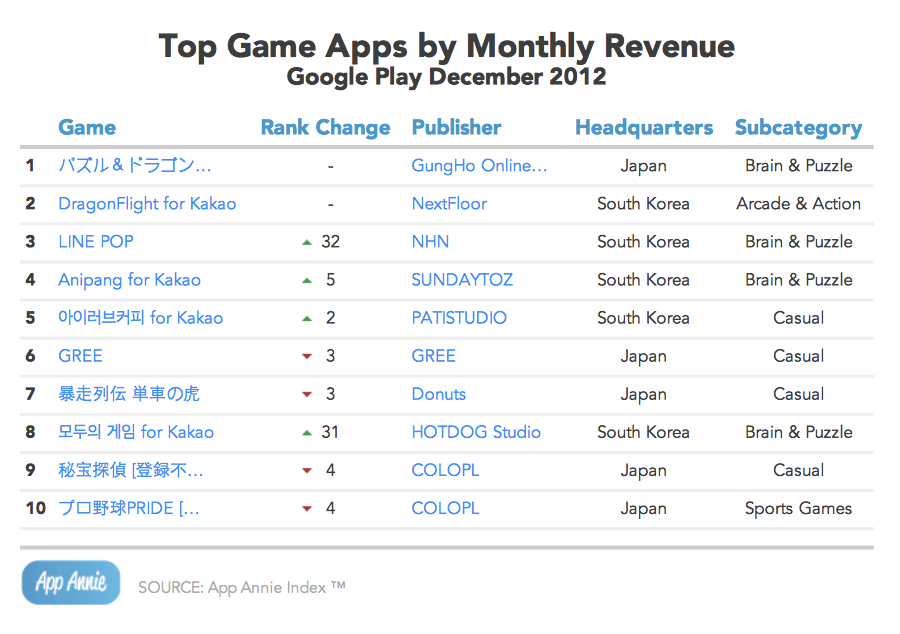Click the SOURCE: App Annie Index text
This screenshot has width=900, height=634.
pos(242,588)
